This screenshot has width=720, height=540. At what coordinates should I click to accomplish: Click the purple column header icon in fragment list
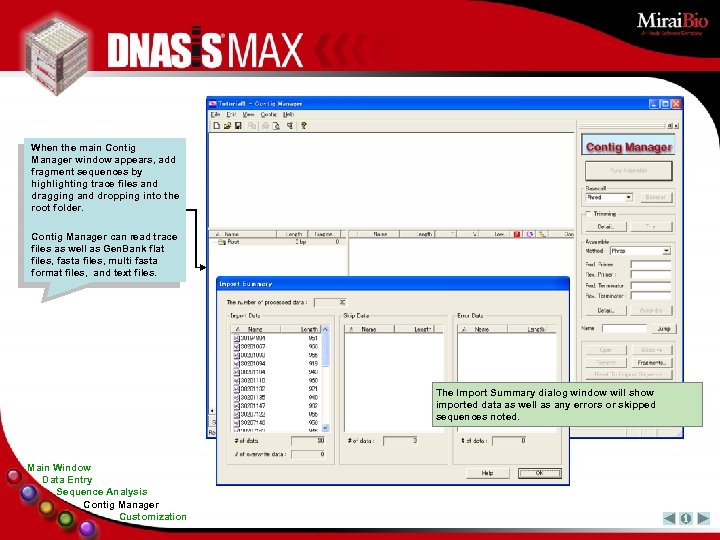[529, 234]
